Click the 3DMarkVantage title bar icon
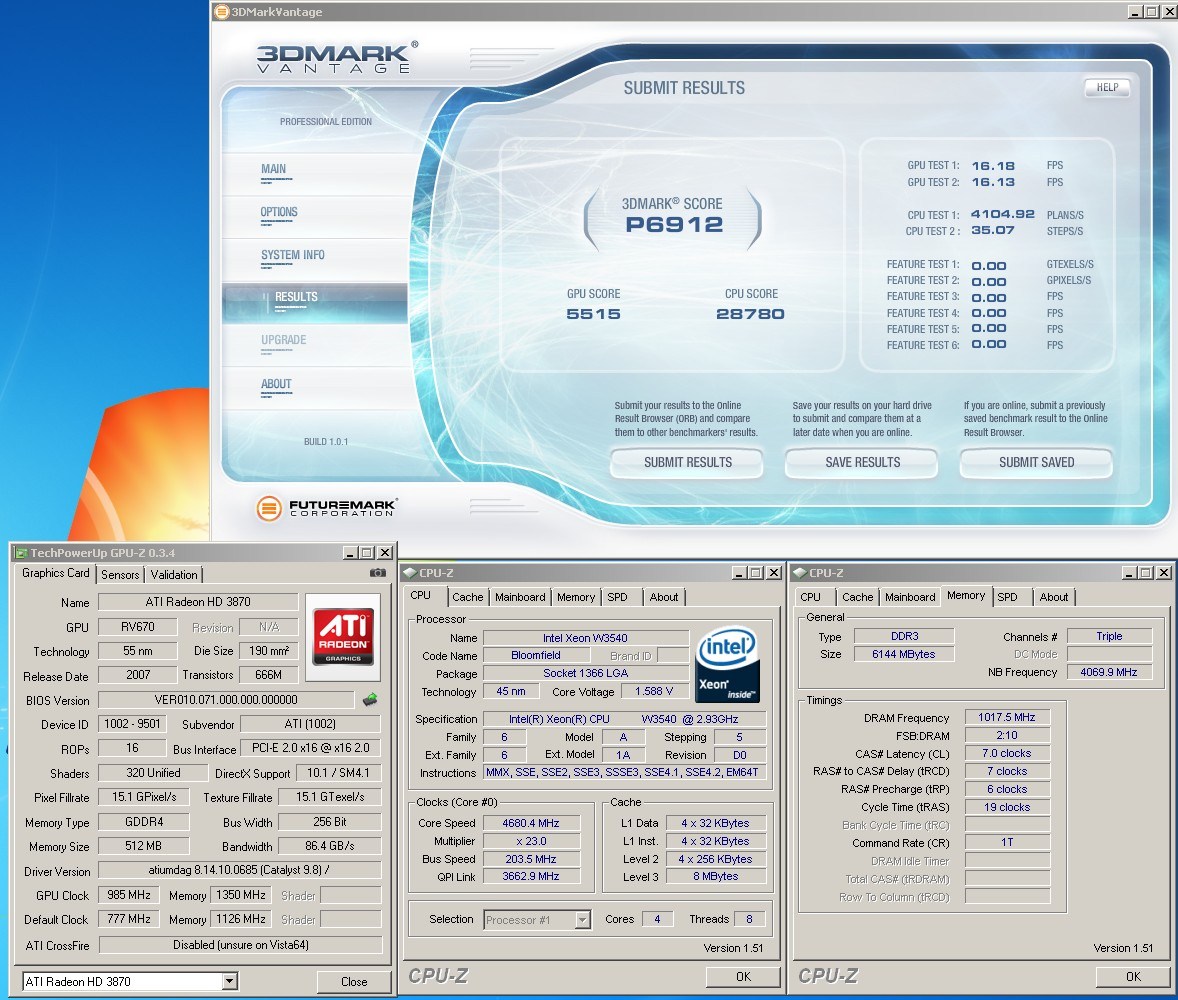 (x=222, y=11)
